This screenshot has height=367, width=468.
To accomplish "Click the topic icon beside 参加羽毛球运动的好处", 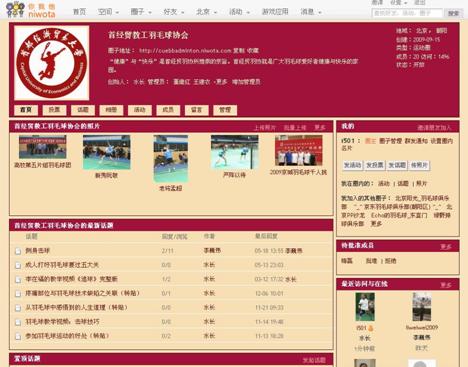I will point(18,337).
